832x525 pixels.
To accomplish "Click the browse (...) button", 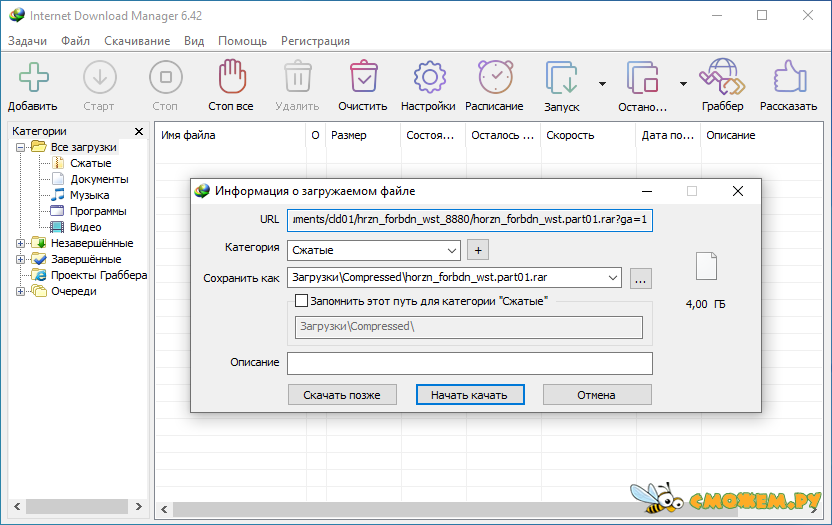I will pyautogui.click(x=640, y=278).
